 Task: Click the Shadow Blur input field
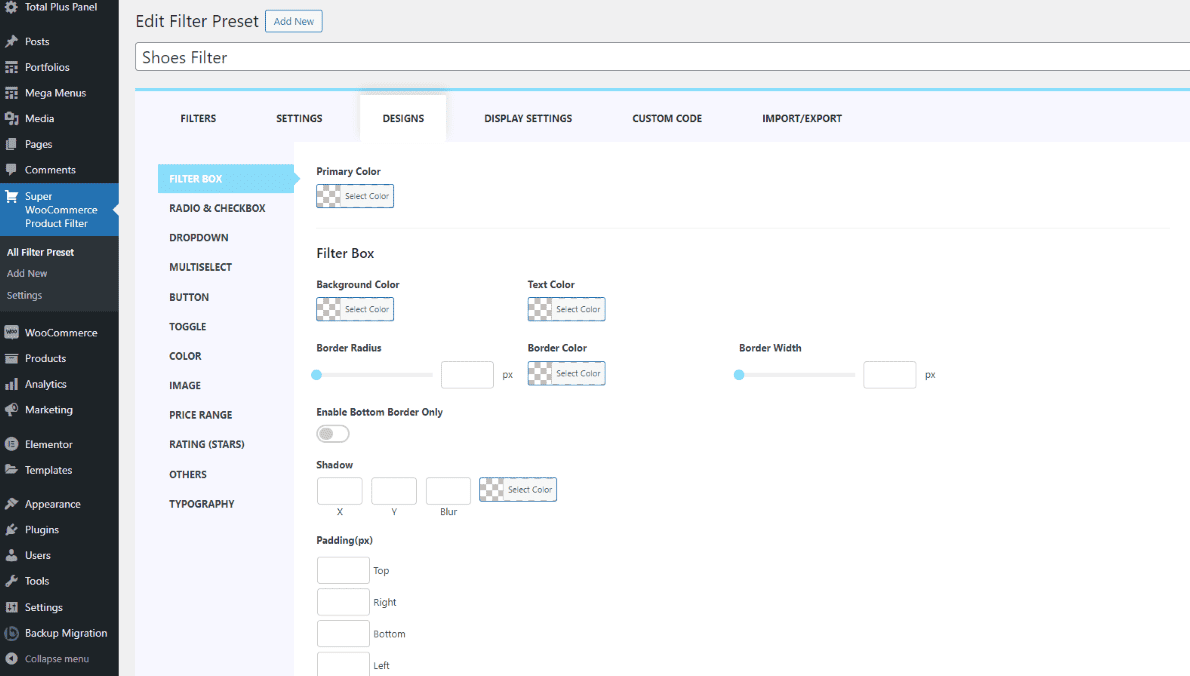449,491
